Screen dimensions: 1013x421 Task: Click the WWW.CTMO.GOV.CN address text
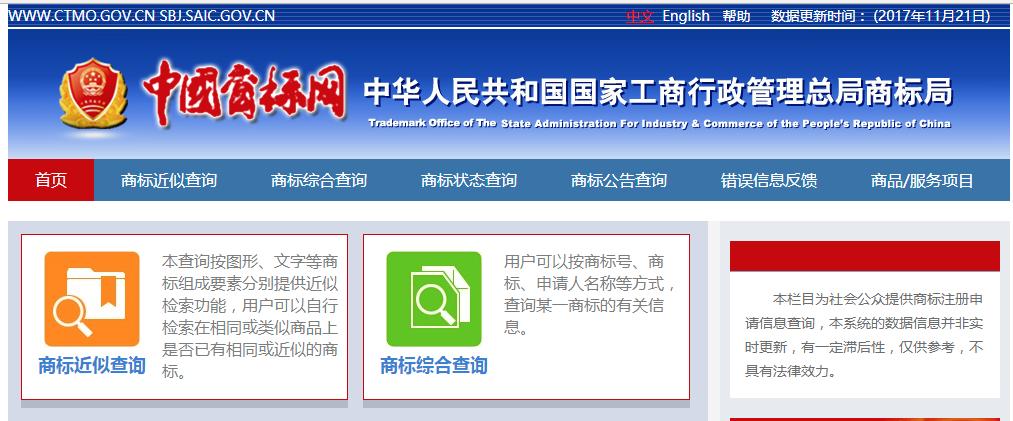82,16
